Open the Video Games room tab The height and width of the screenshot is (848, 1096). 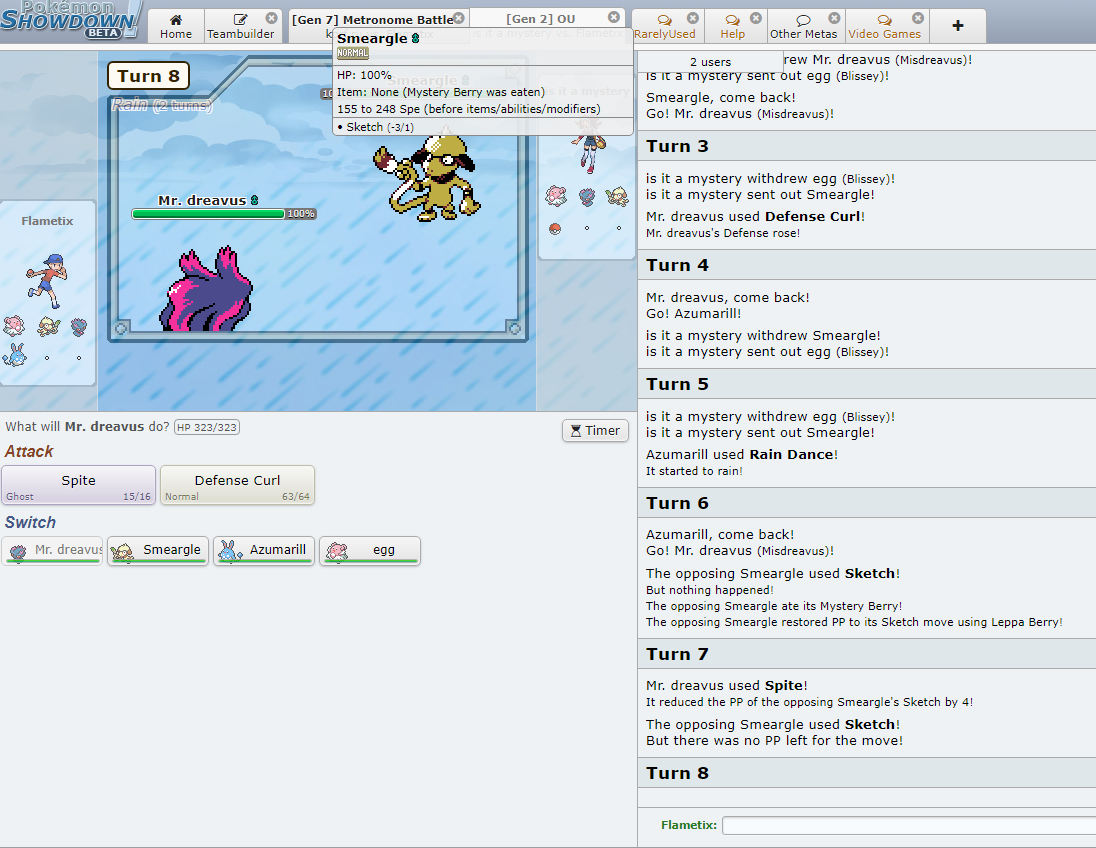pyautogui.click(x=884, y=27)
